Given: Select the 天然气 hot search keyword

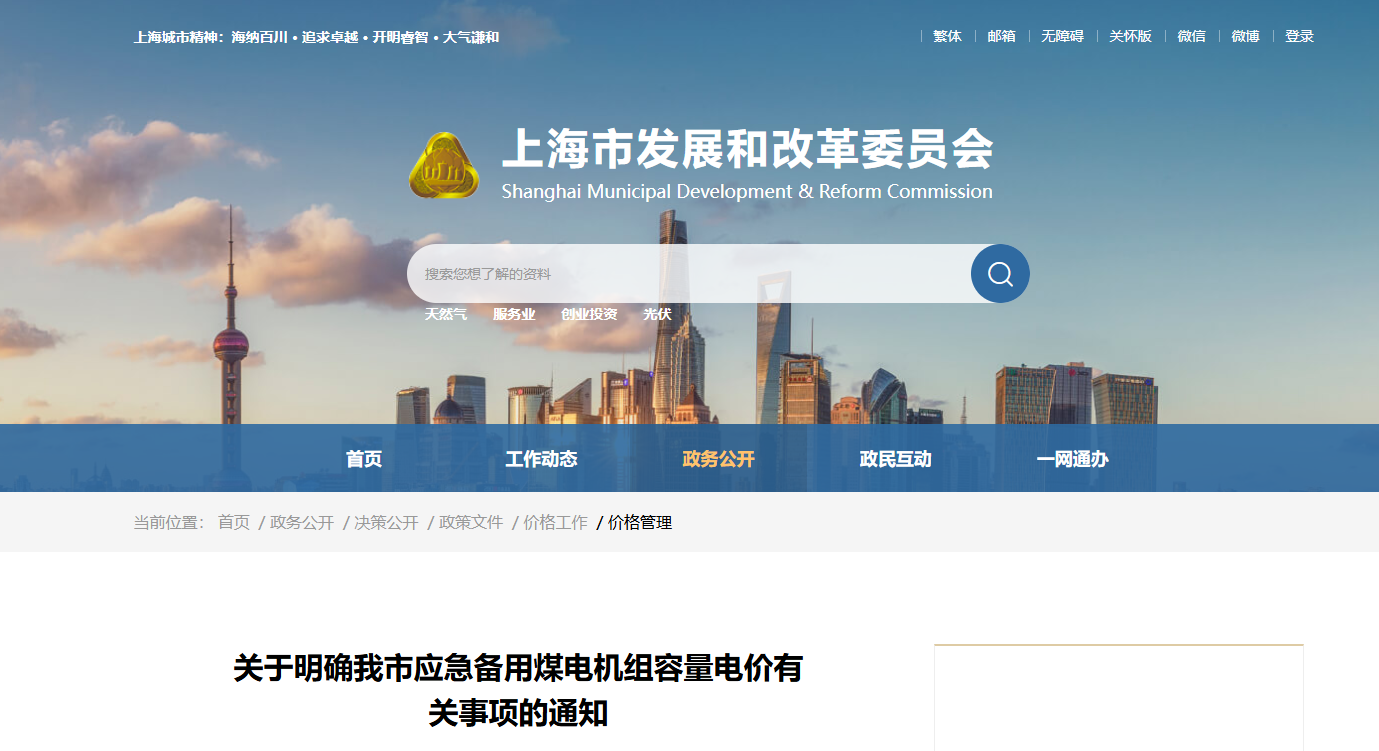Looking at the screenshot, I should (x=445, y=314).
